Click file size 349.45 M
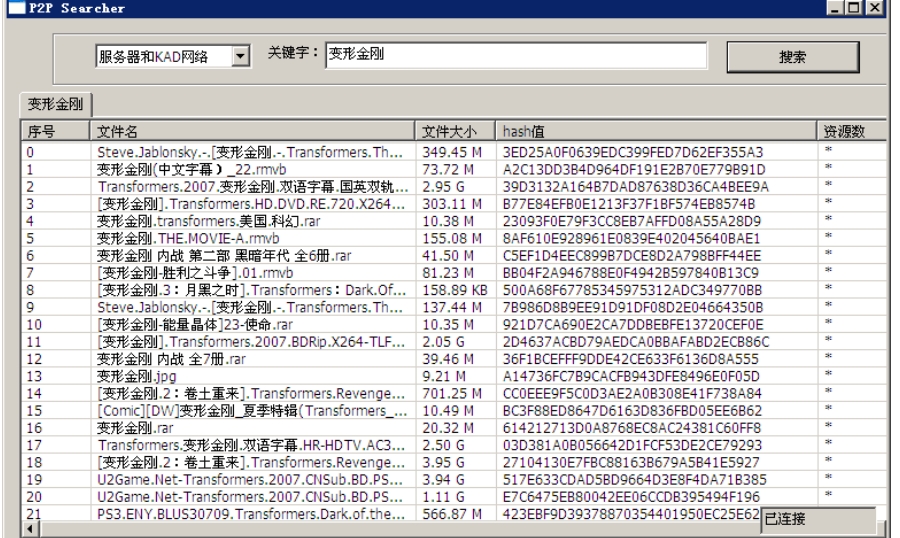900x538 pixels. [x=452, y=152]
